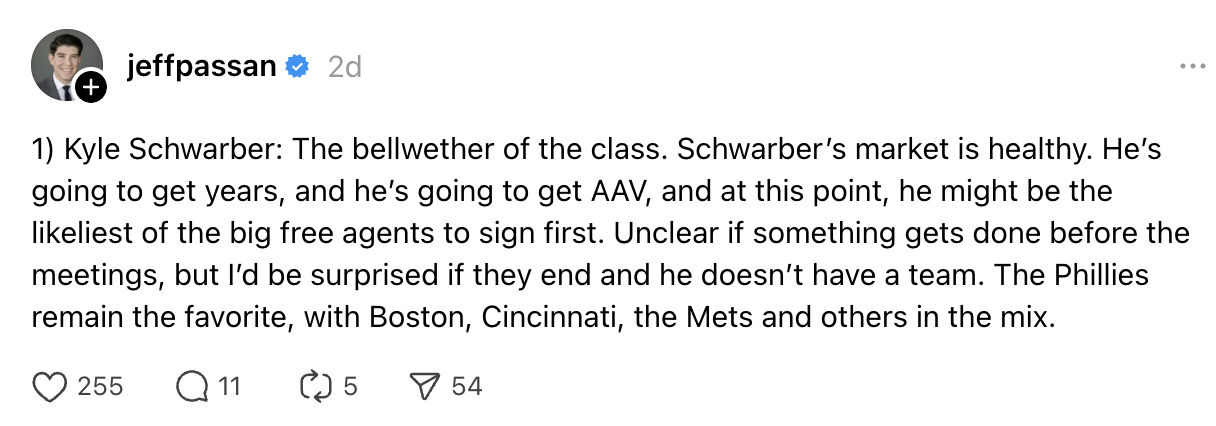View the 11 replies count
The height and width of the screenshot is (426, 1216).
[229, 386]
